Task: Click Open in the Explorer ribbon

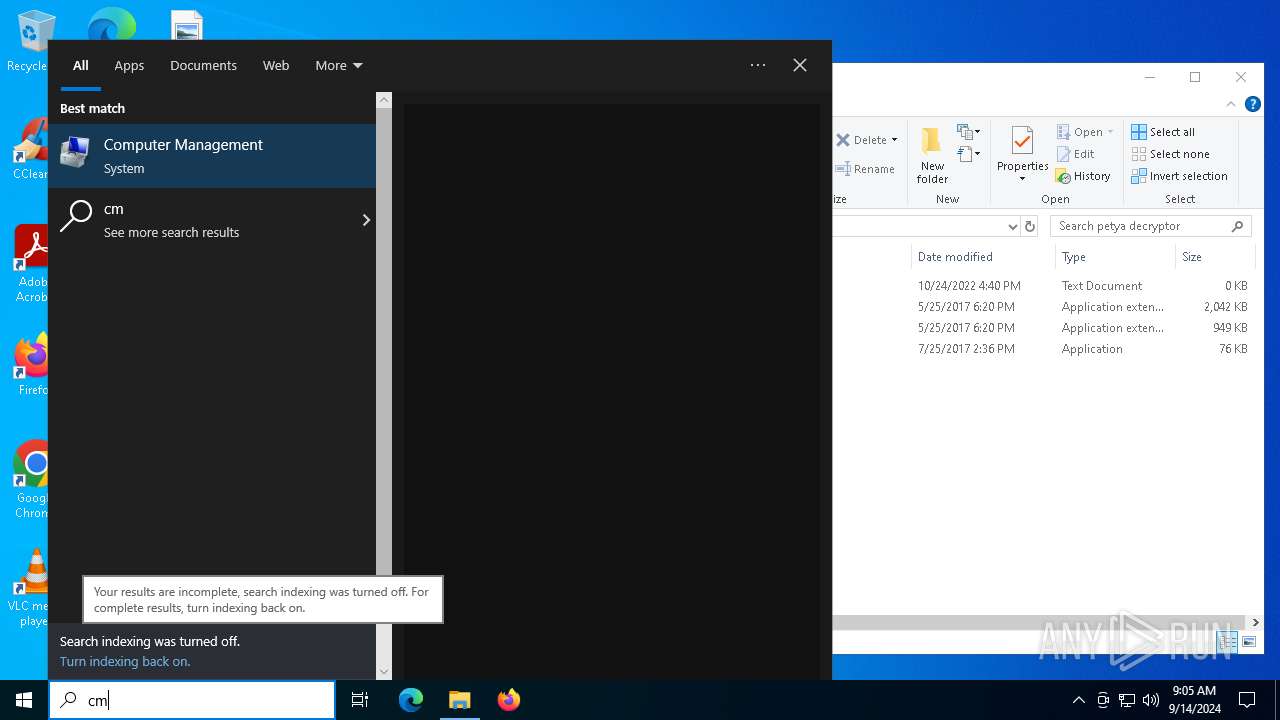Action: click(1080, 132)
